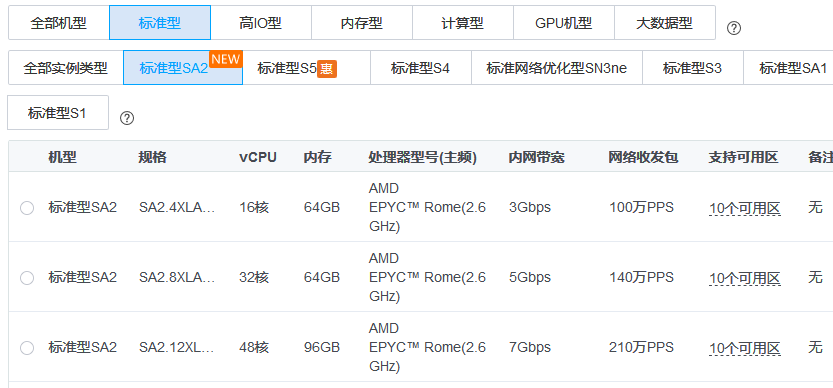Image resolution: width=833 pixels, height=388 pixels.
Task: Click the 7Gbps bandwidth cell
Action: coord(530,348)
